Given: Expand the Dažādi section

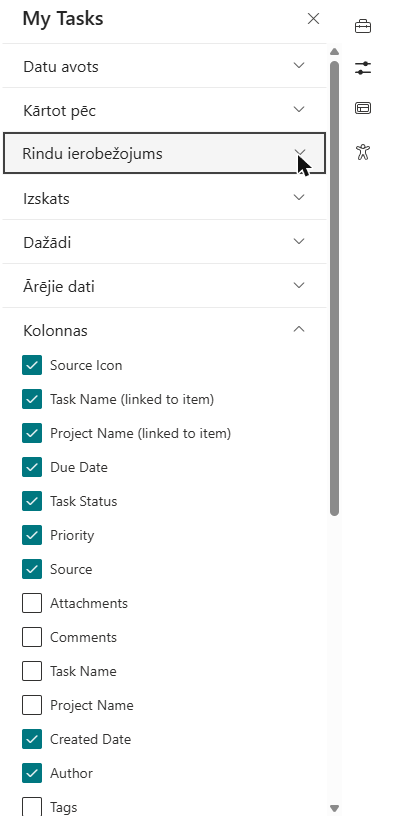Looking at the screenshot, I should (164, 242).
